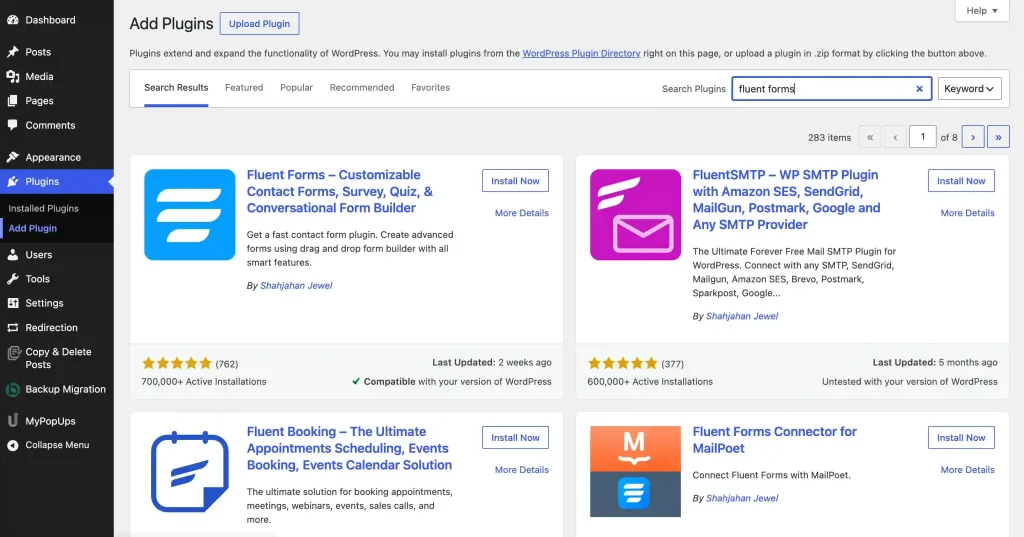
Task: Switch to the Favorites tab
Action: (x=430, y=88)
